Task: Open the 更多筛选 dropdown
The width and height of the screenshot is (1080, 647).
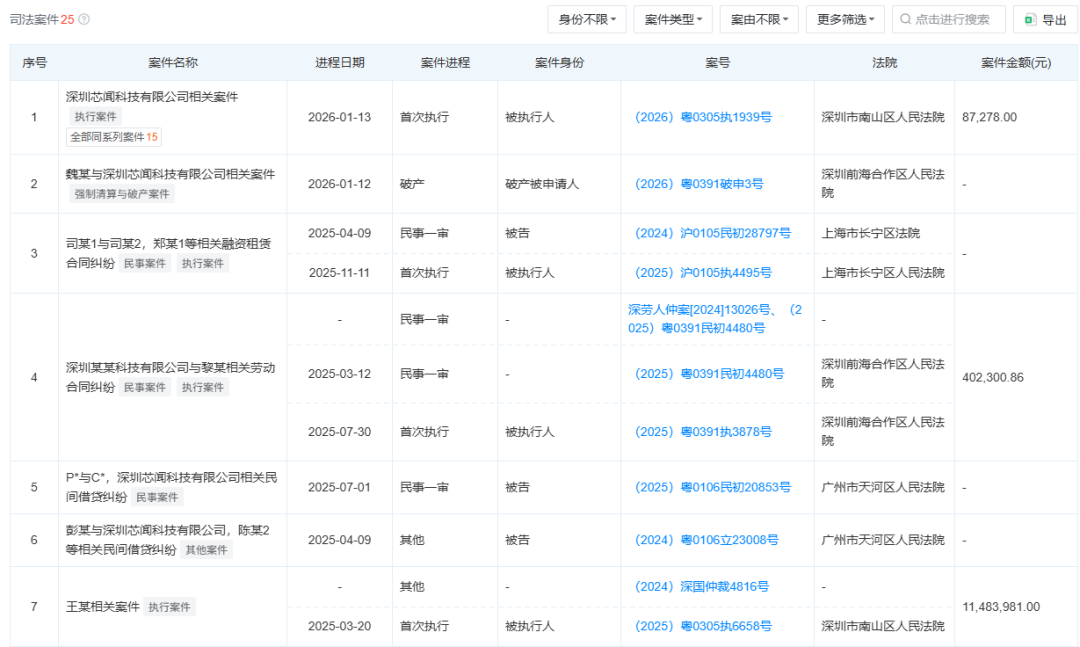Action: point(844,19)
